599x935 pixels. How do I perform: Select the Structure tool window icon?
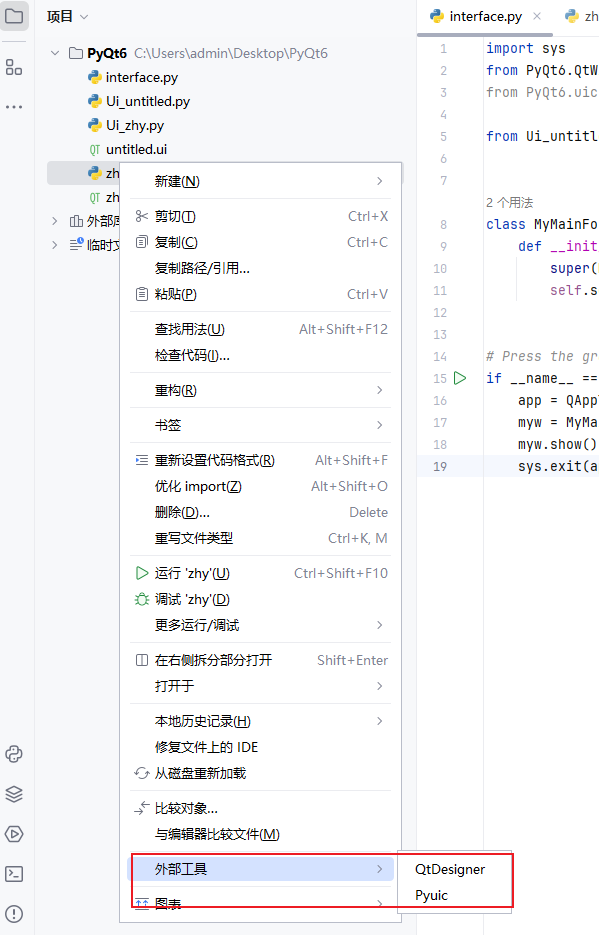coord(14,68)
